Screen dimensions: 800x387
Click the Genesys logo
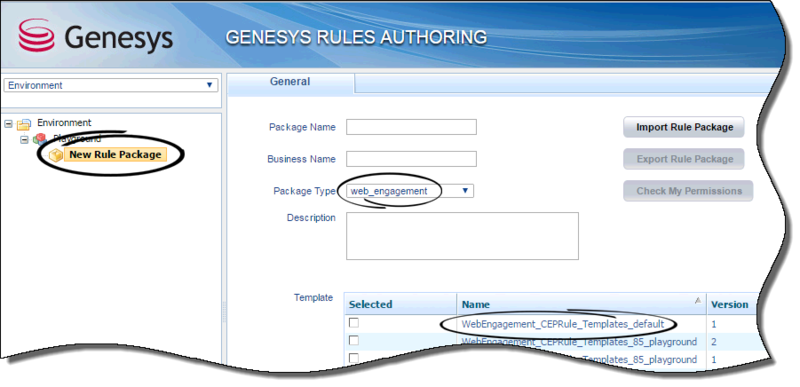(96, 36)
